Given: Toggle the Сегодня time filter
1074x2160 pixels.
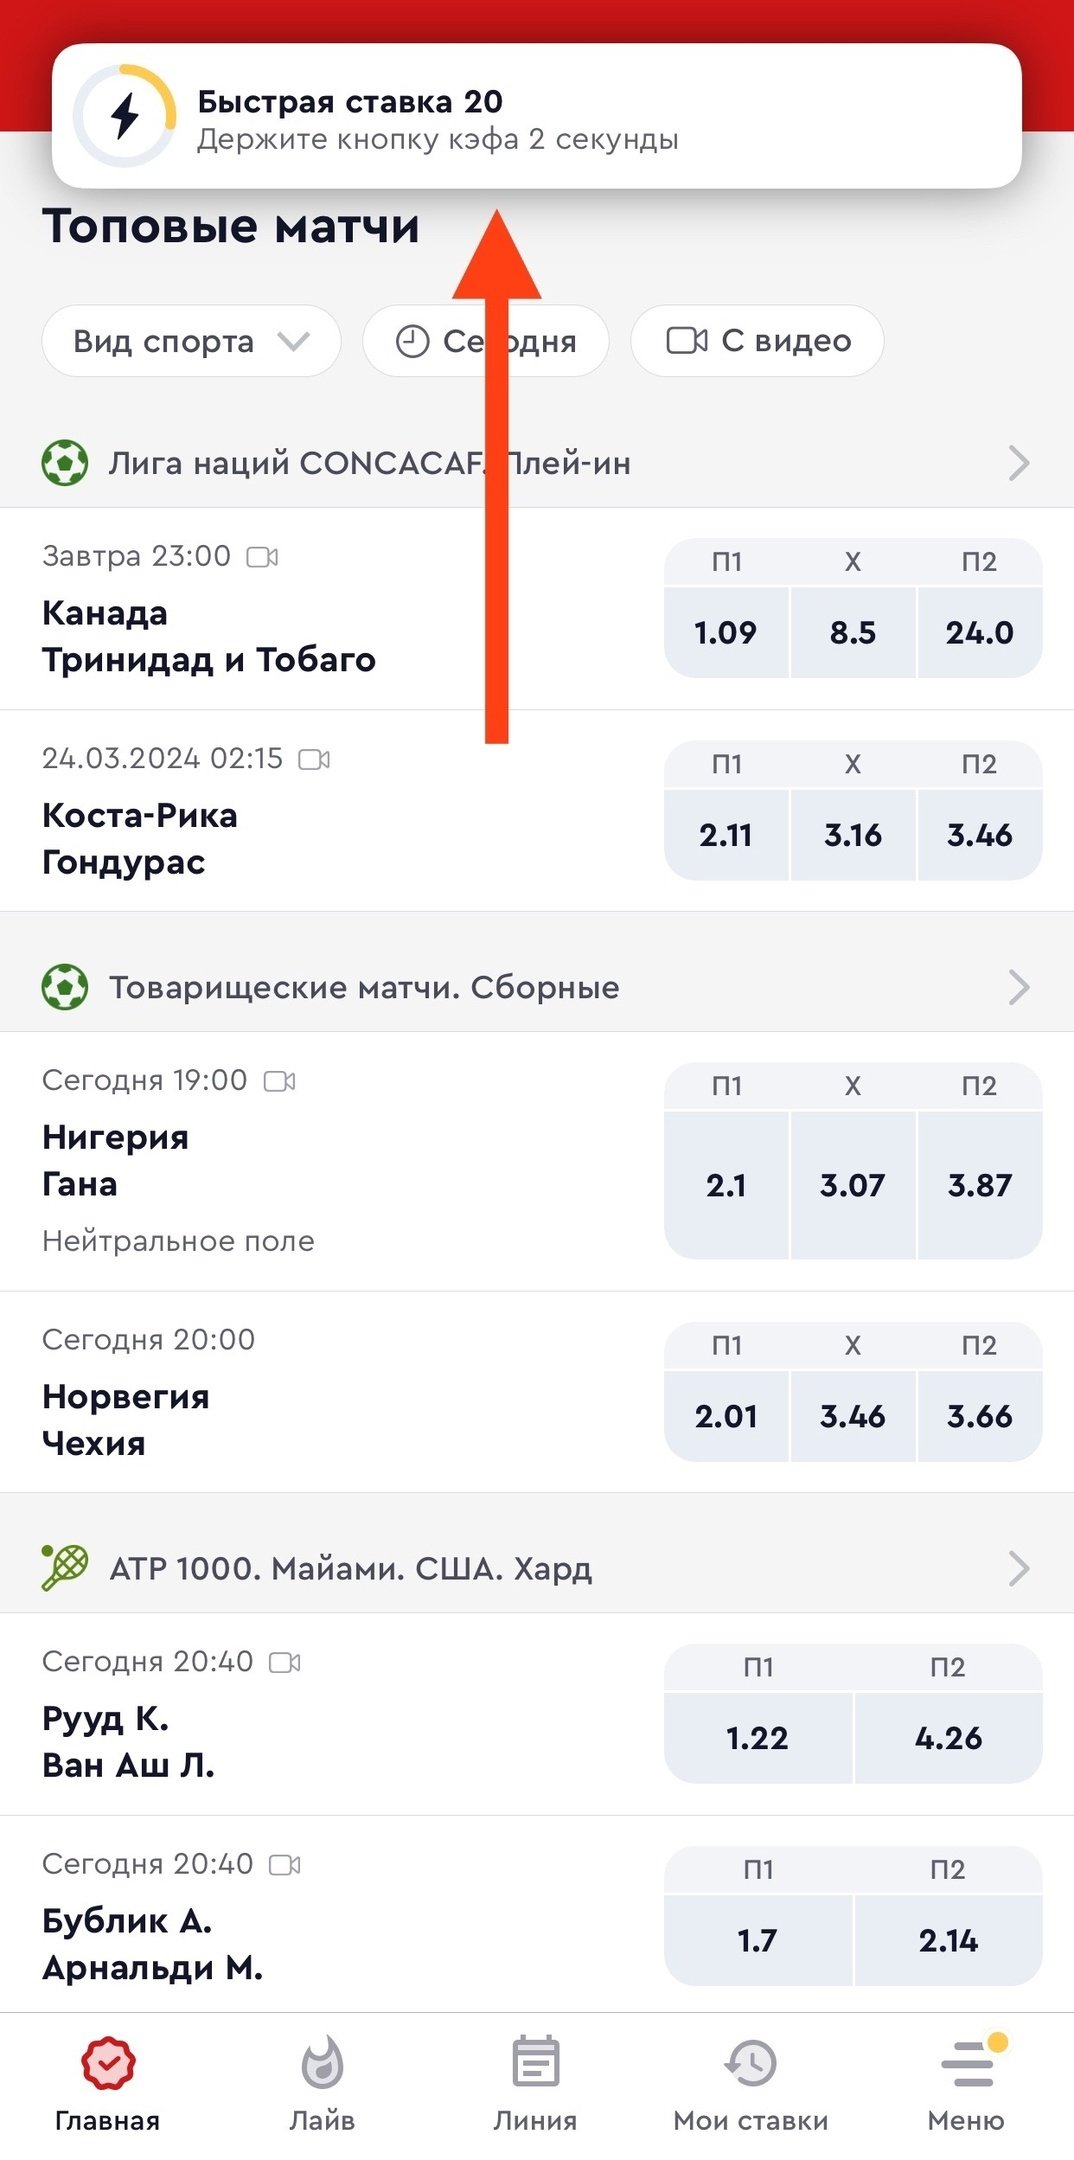Looking at the screenshot, I should pyautogui.click(x=486, y=341).
